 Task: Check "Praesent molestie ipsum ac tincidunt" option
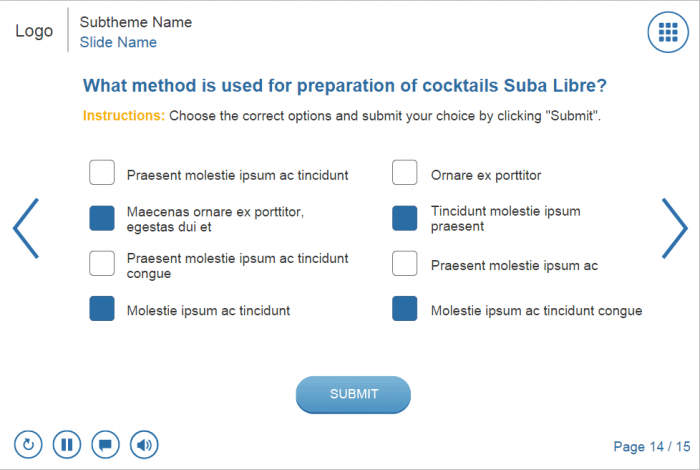(102, 173)
